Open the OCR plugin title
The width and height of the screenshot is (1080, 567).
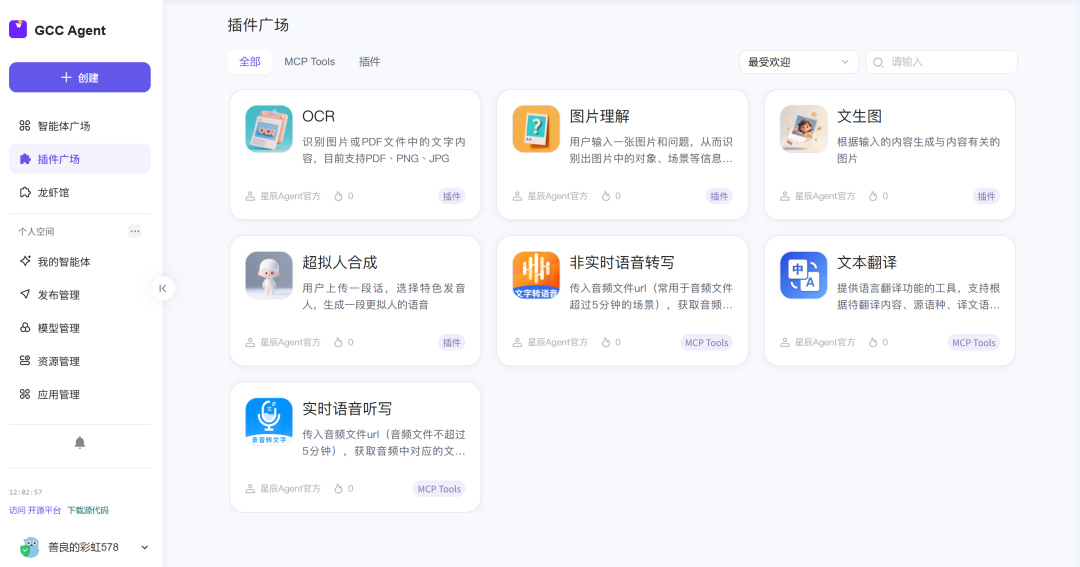point(318,116)
